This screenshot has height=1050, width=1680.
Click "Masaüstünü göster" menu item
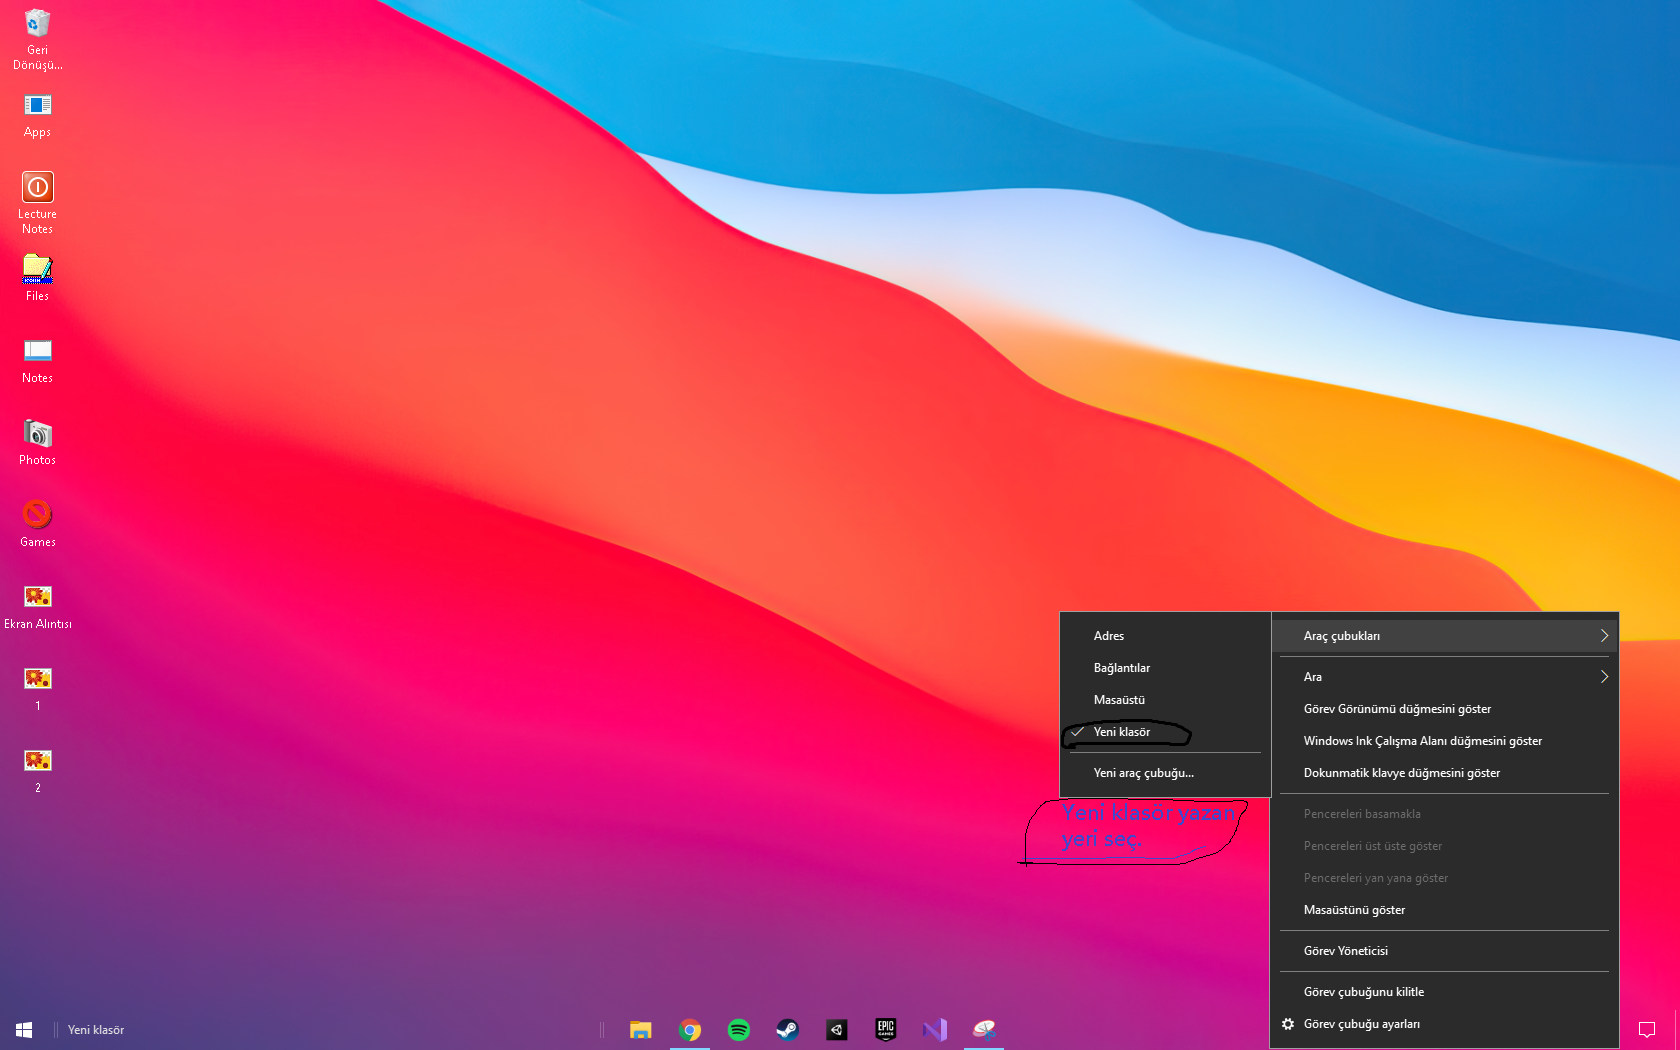pyautogui.click(x=1354, y=910)
